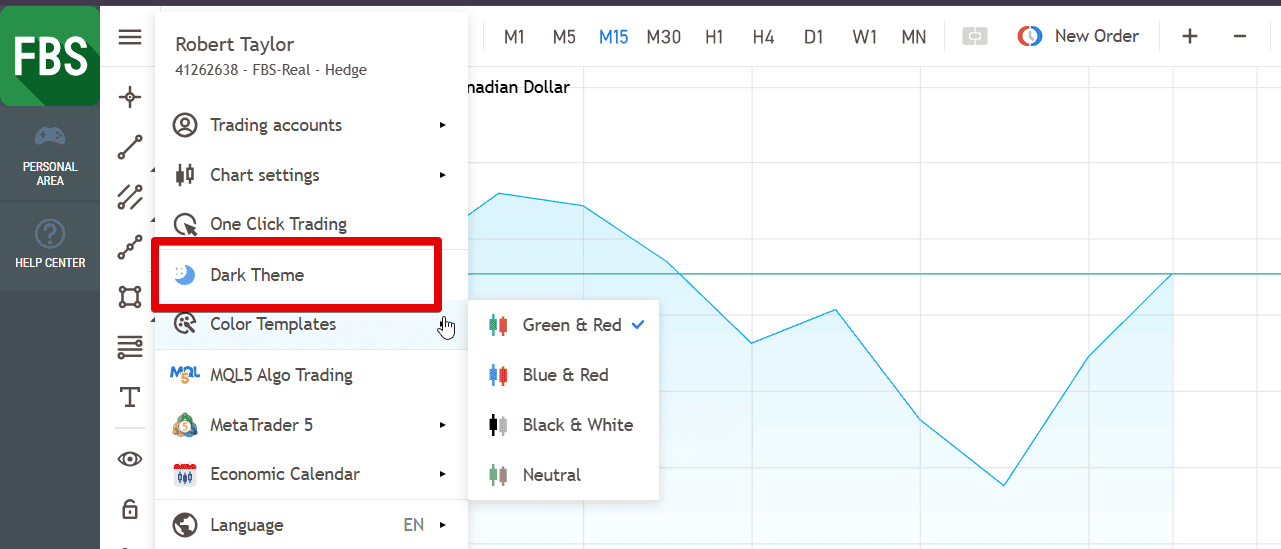Pick the Black & White color template
The image size is (1281, 549).
[x=577, y=425]
